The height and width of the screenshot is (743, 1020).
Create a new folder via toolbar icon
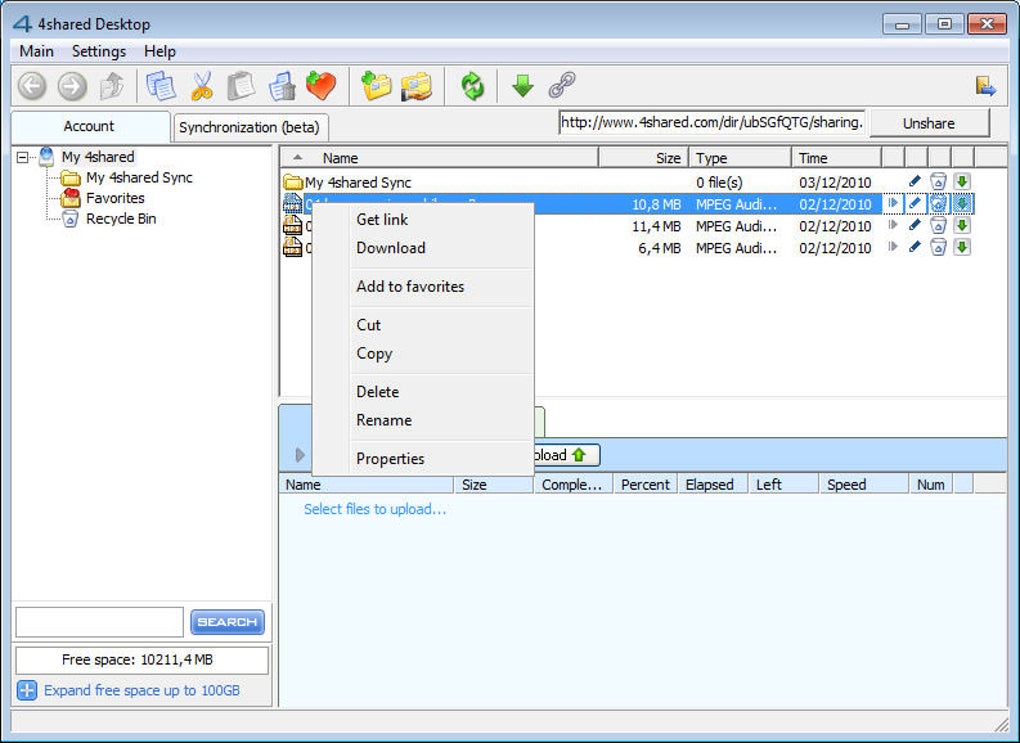point(376,85)
